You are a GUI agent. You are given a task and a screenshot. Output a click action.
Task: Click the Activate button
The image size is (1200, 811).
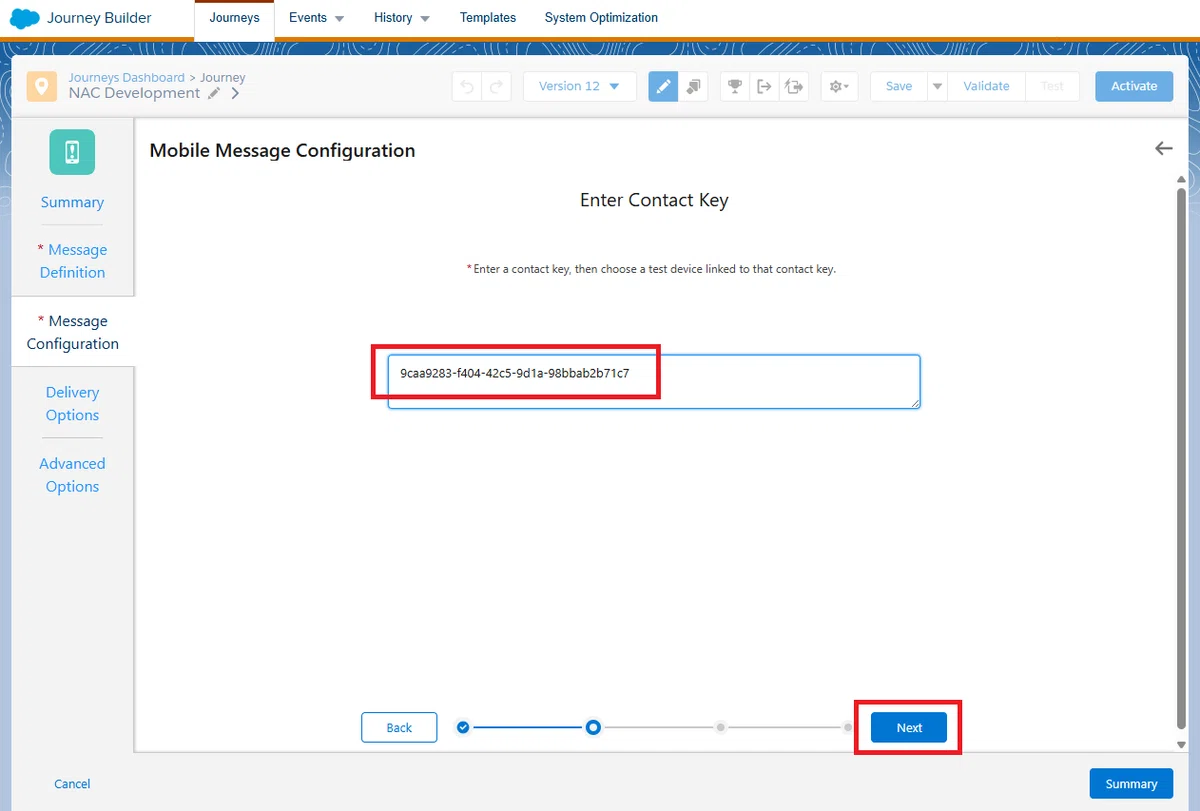(x=1134, y=86)
